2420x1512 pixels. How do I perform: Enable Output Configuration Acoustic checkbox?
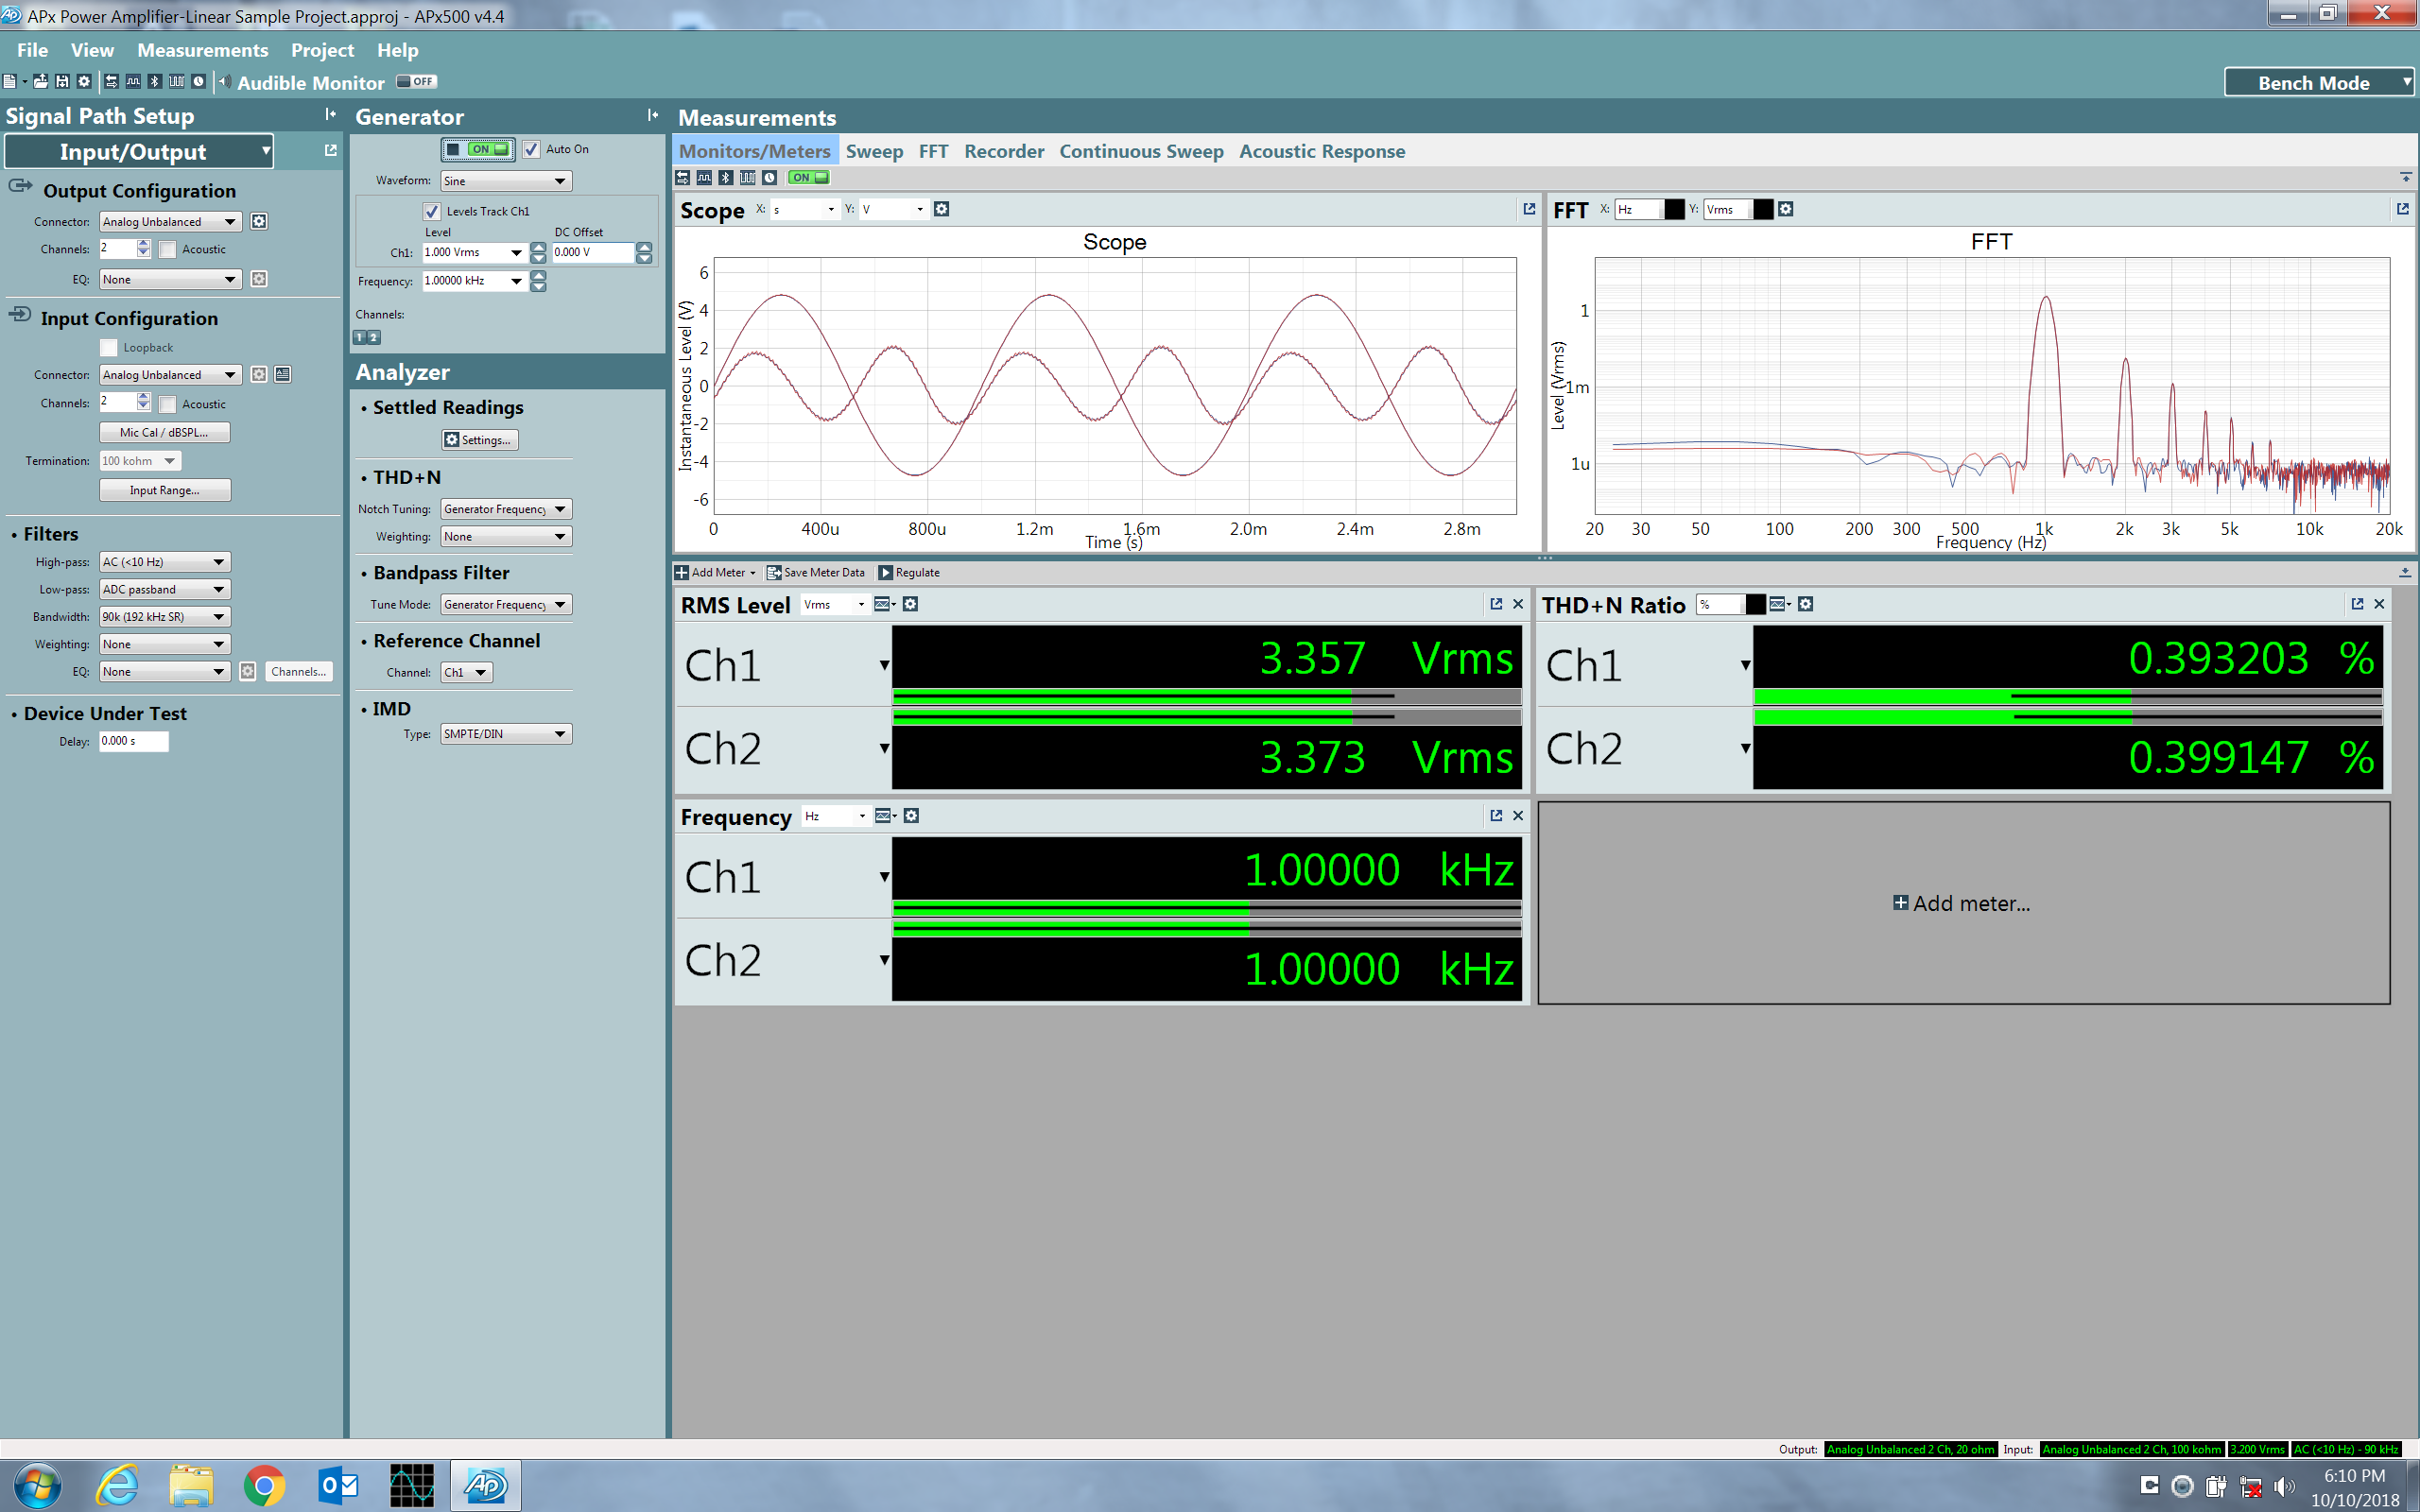point(168,250)
